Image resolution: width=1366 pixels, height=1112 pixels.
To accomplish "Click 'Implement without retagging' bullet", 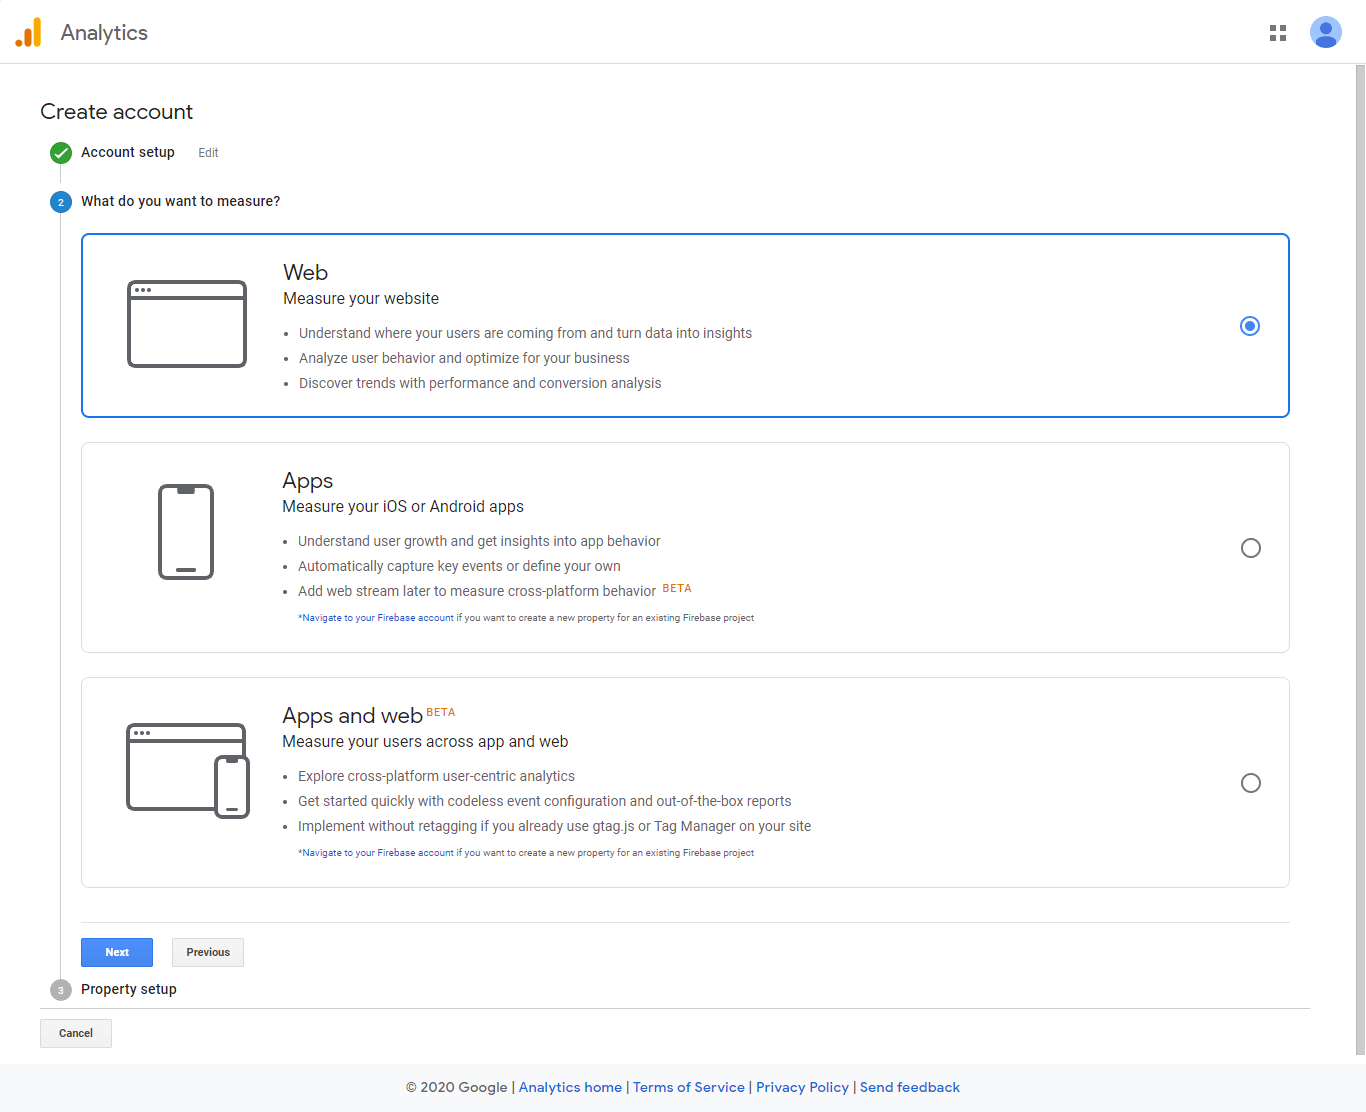I will 554,826.
